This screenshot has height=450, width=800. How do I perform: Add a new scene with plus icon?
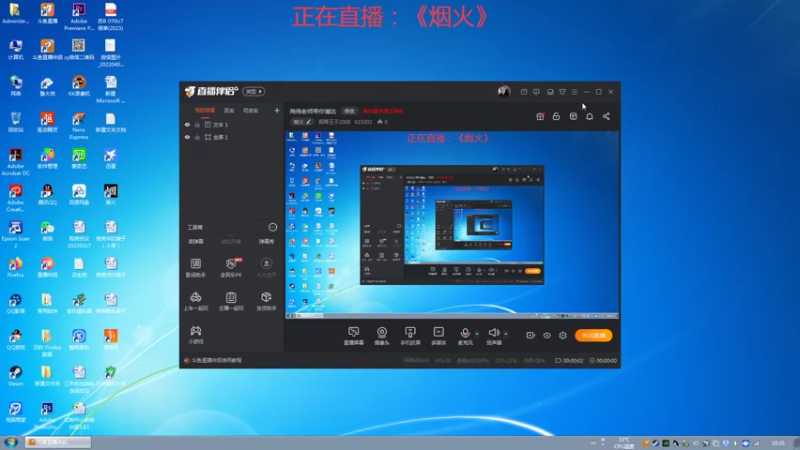[277, 110]
